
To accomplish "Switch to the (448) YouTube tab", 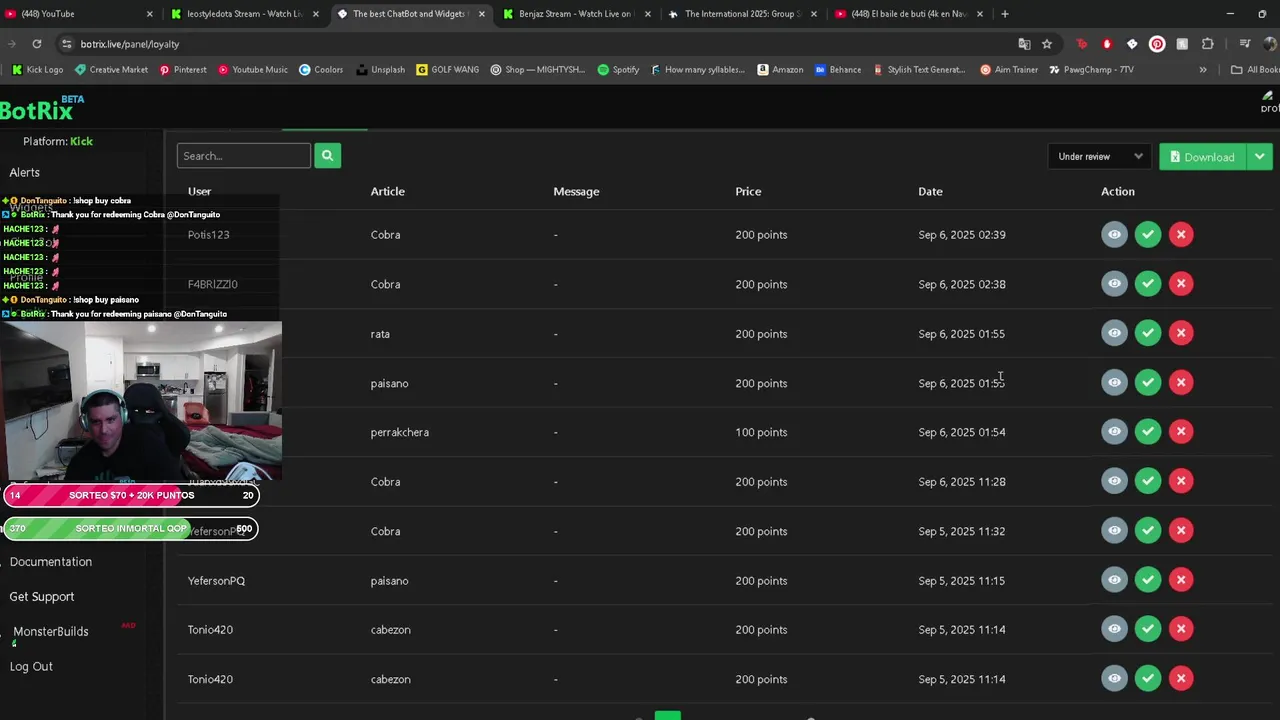I will click(x=80, y=14).
